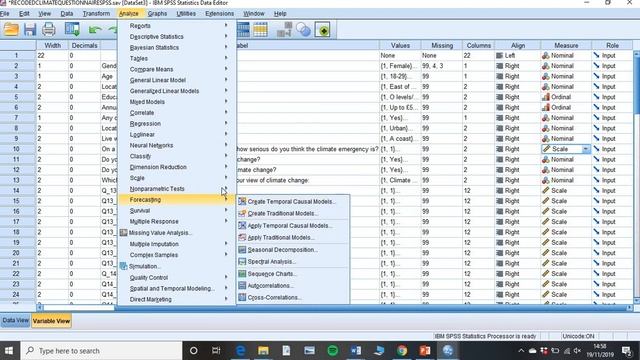Click the Missing column header
The image size is (640, 360).
pos(442,45)
